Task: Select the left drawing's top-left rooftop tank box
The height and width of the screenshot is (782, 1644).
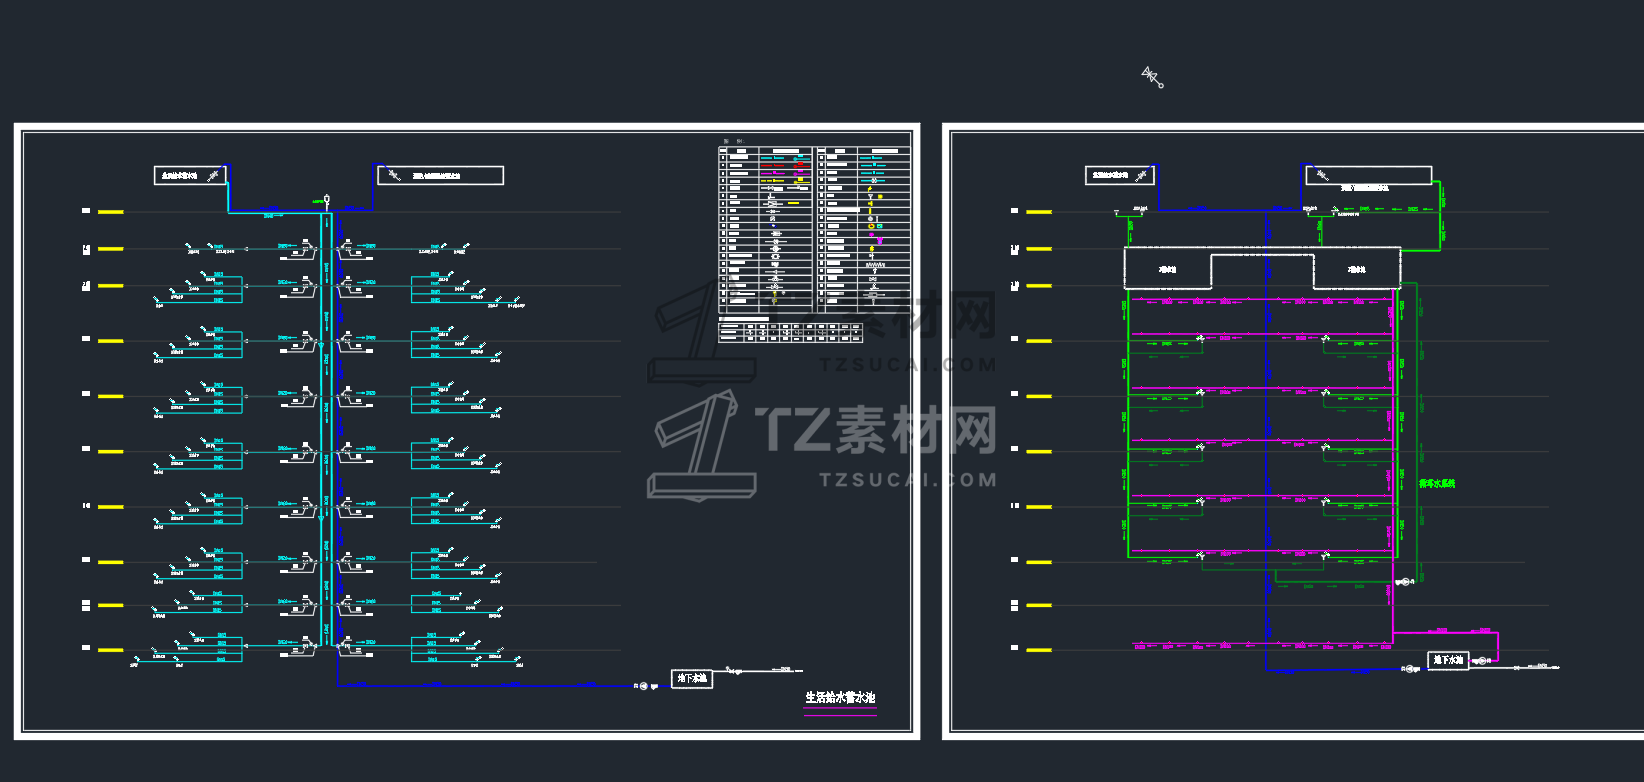Action: pyautogui.click(x=190, y=175)
